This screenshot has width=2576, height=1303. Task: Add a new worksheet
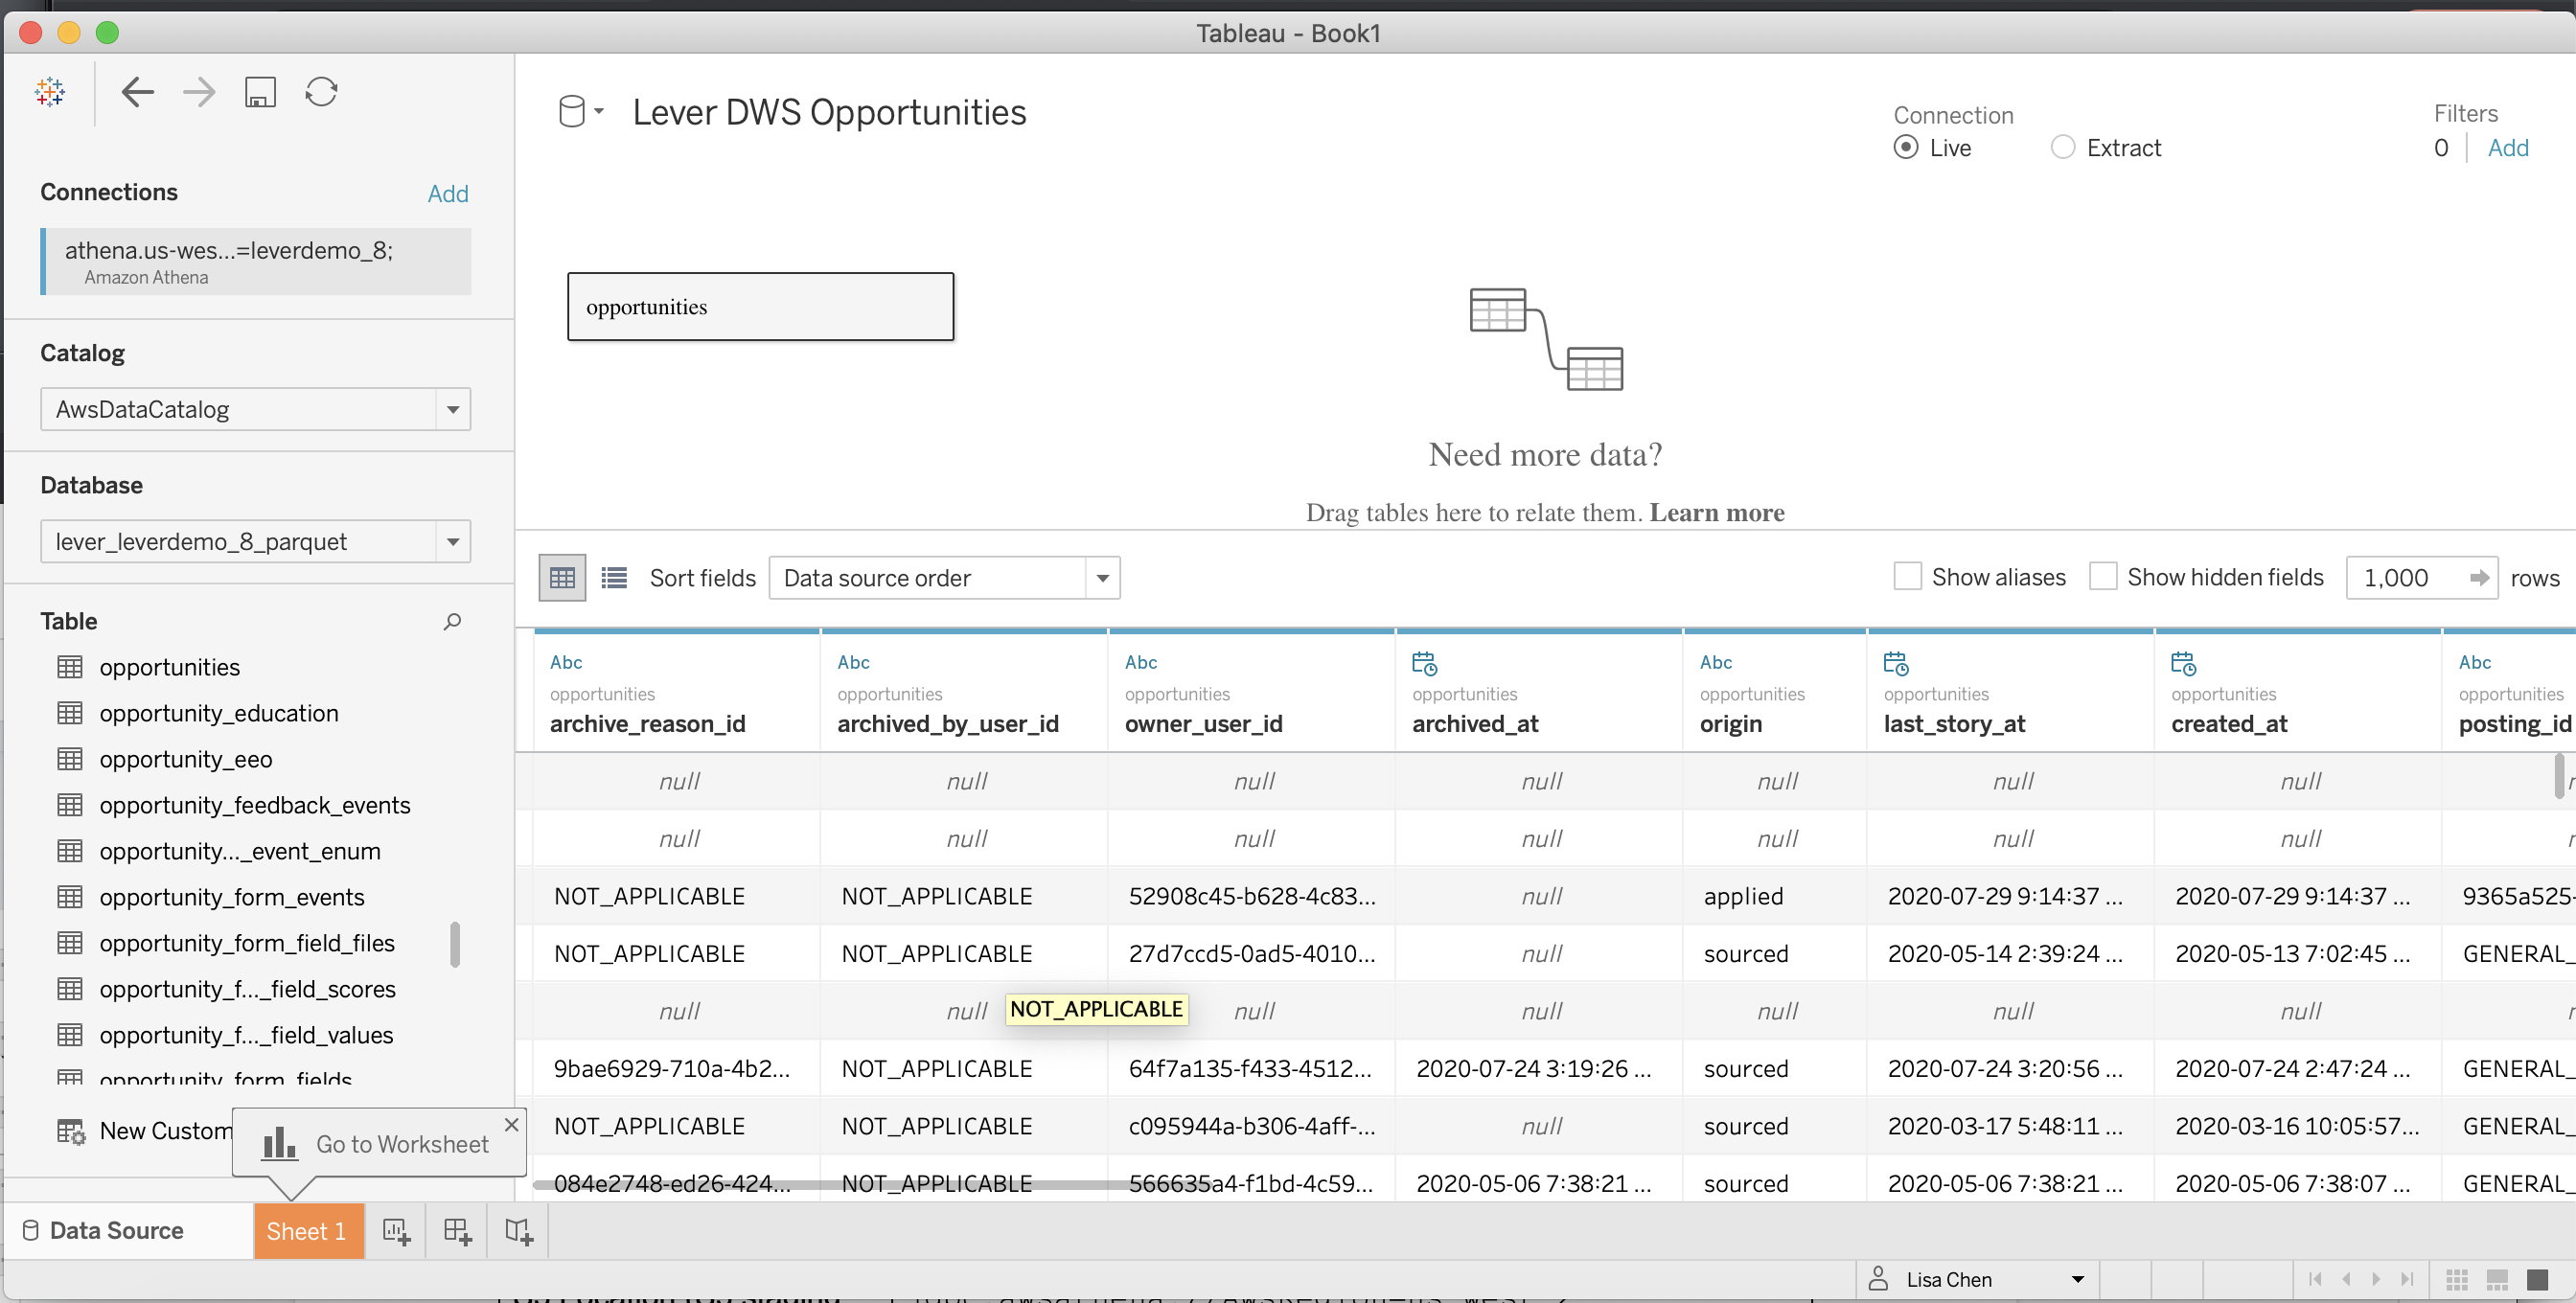[x=396, y=1231]
